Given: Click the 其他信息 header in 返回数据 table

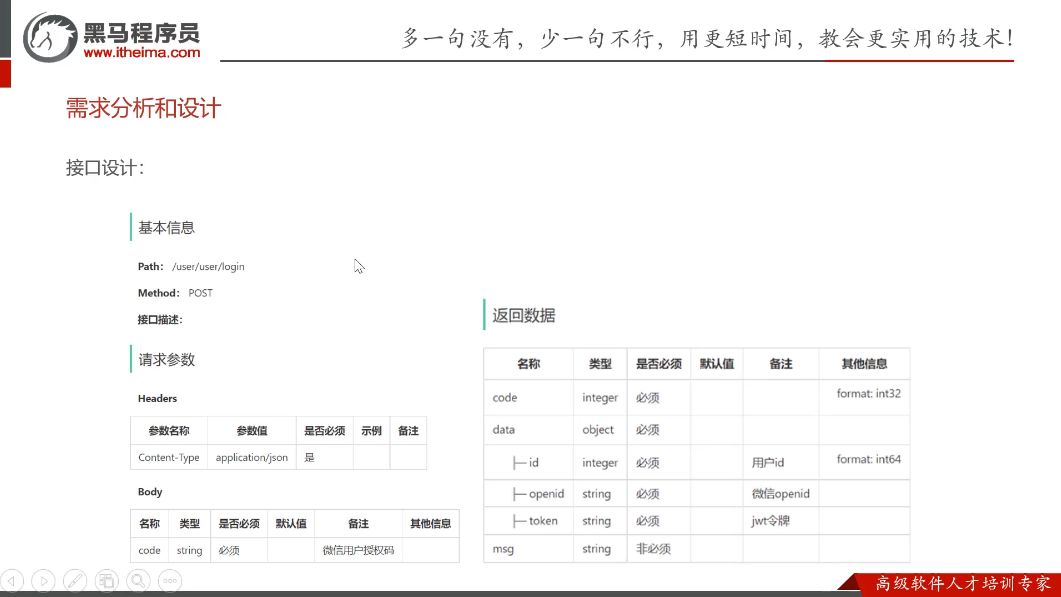Looking at the screenshot, I should pos(864,364).
